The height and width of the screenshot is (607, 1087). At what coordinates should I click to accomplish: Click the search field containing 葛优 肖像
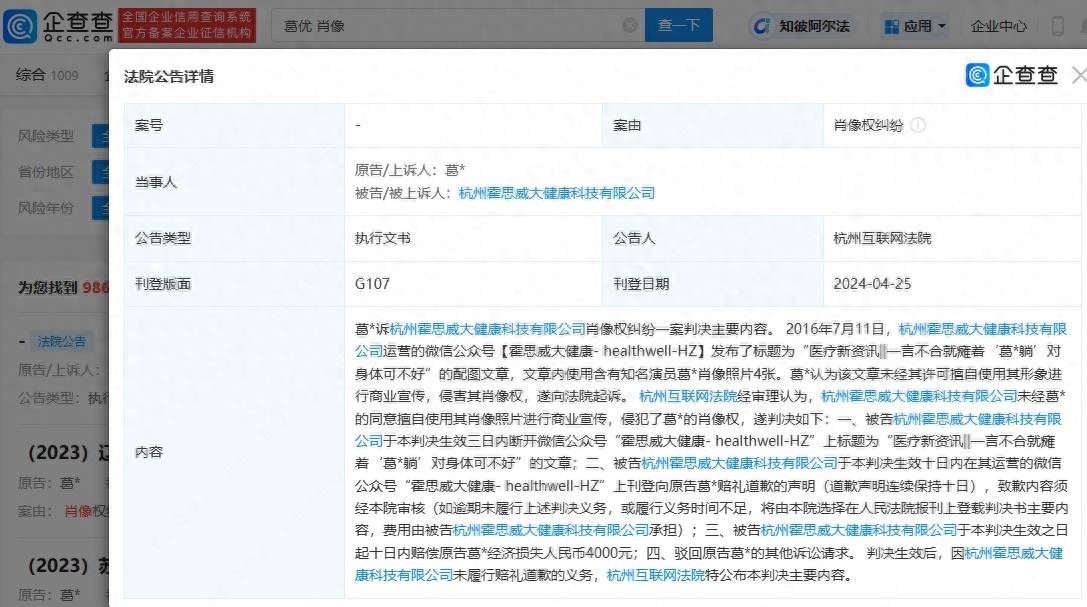(x=450, y=26)
